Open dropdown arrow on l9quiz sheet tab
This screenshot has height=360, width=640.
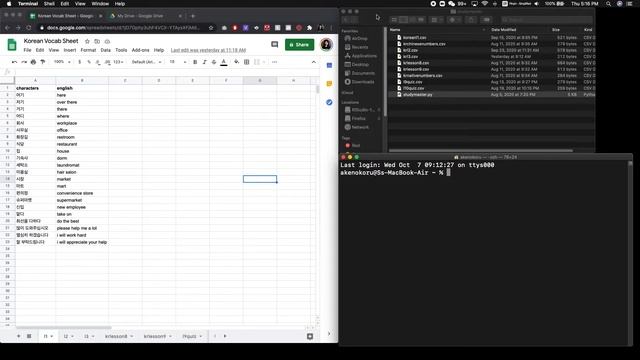(x=201, y=336)
